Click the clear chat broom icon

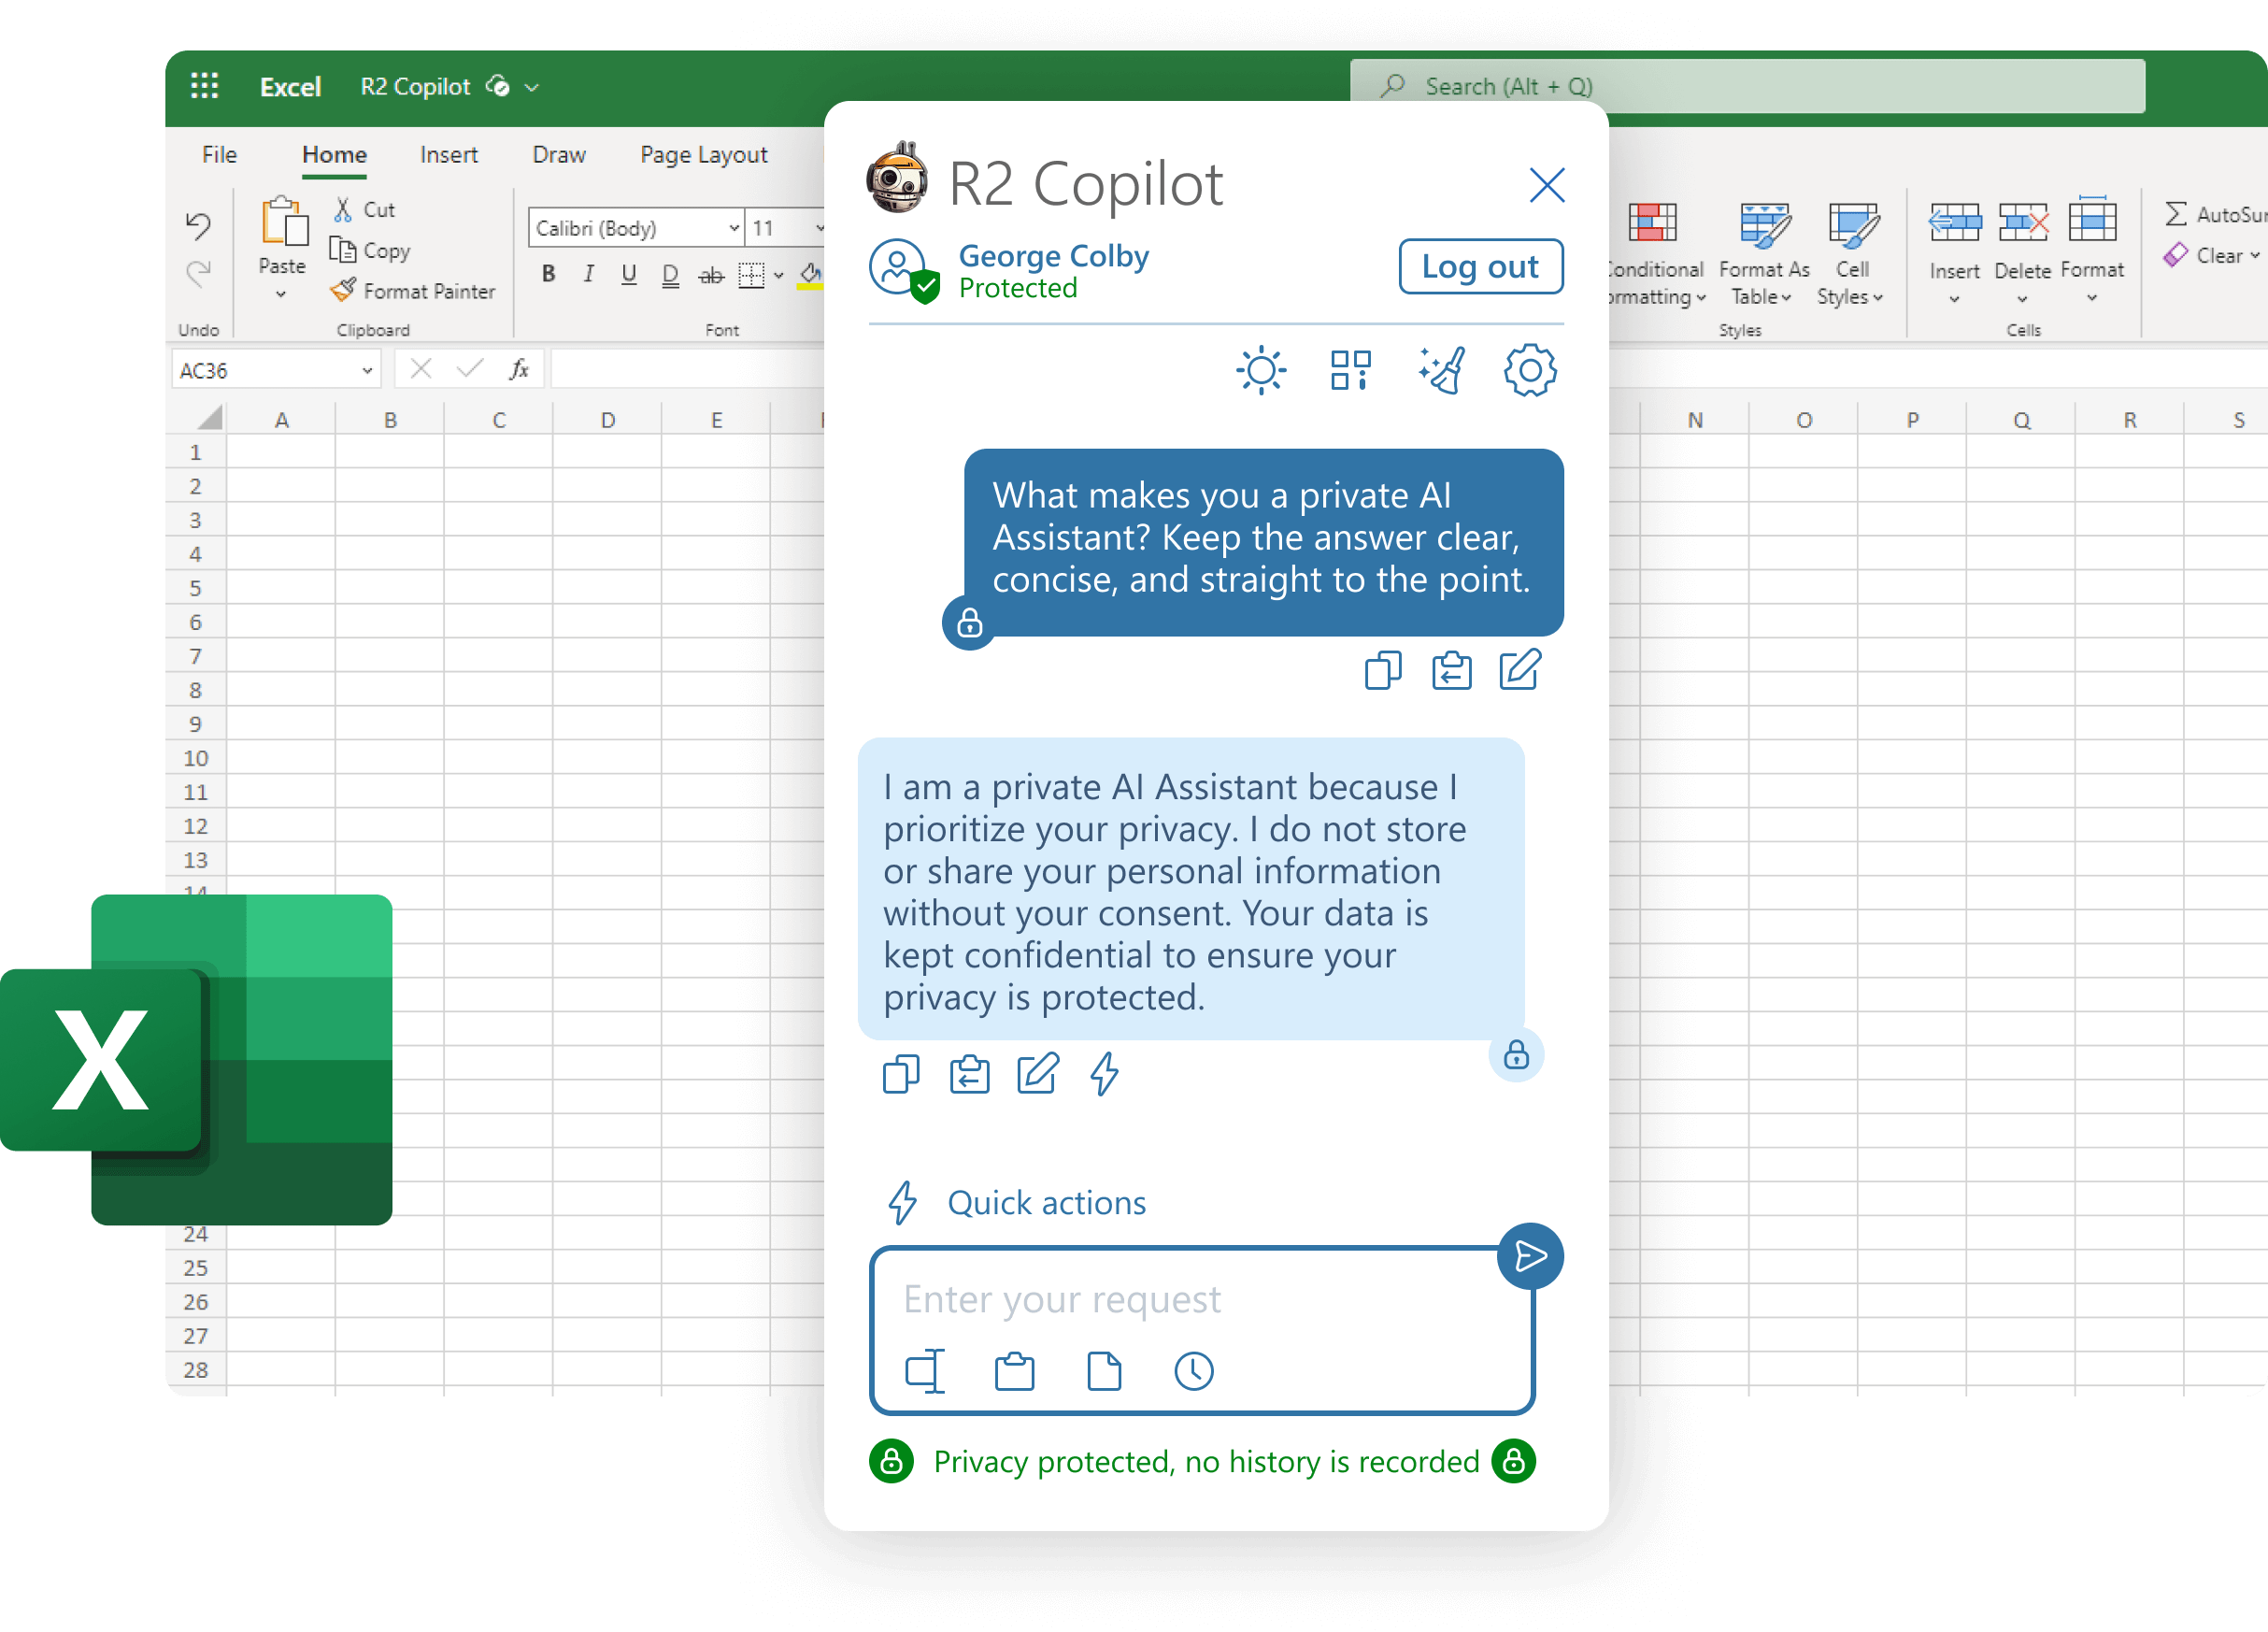1441,371
